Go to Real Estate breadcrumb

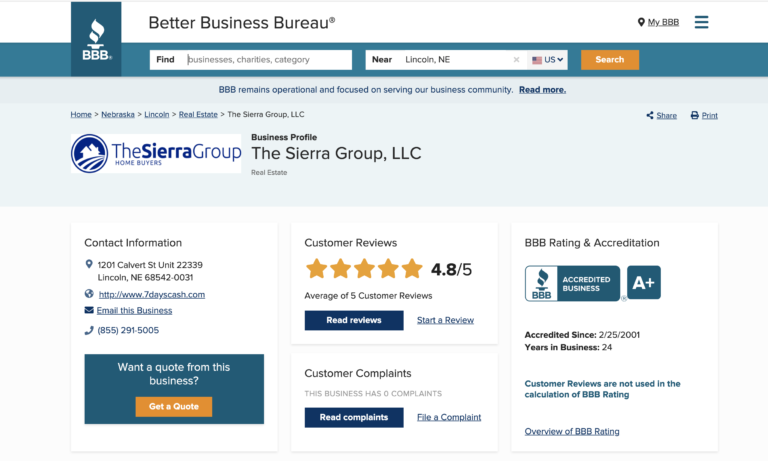(x=198, y=115)
